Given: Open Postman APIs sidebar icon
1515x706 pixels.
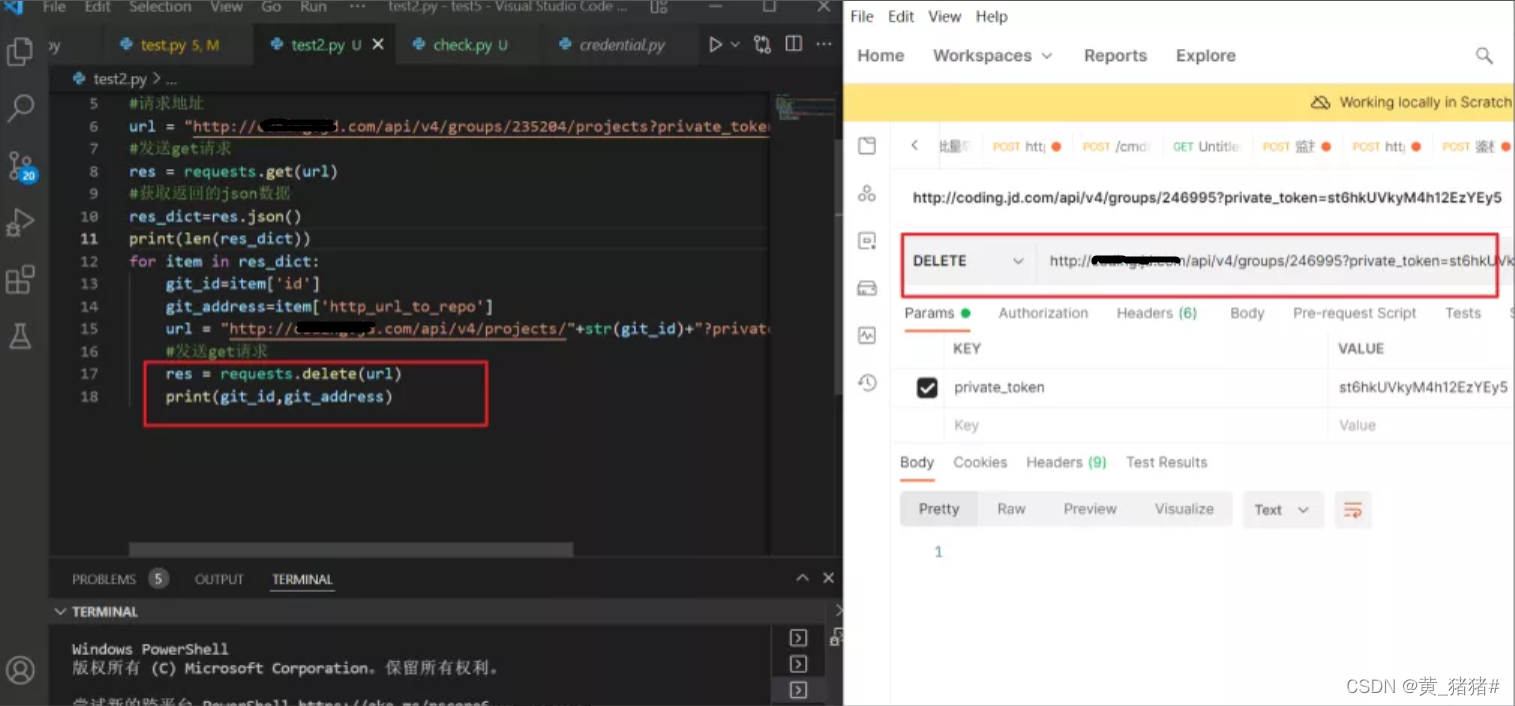Looking at the screenshot, I should coord(867,193).
